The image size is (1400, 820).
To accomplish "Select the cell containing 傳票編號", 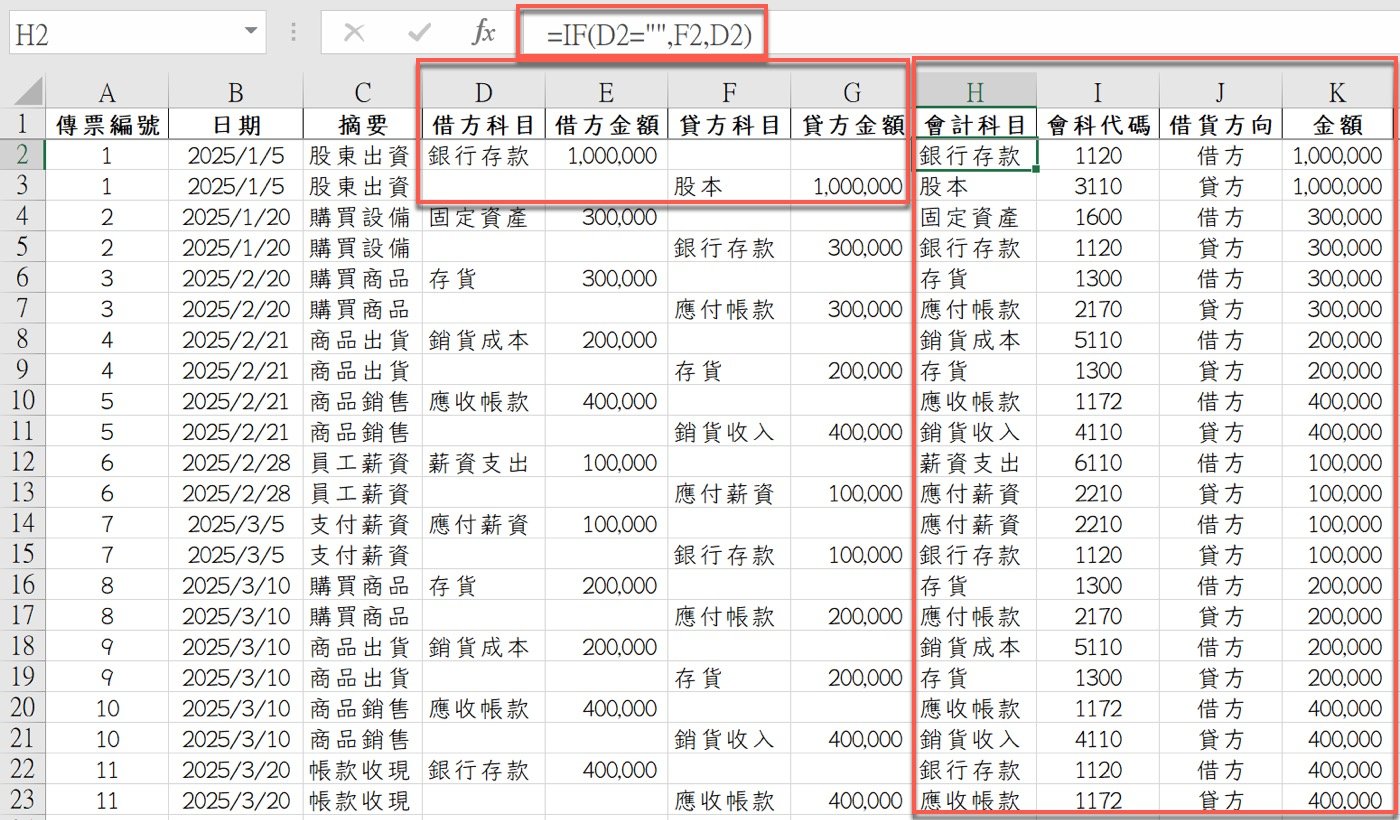I will tap(107, 124).
